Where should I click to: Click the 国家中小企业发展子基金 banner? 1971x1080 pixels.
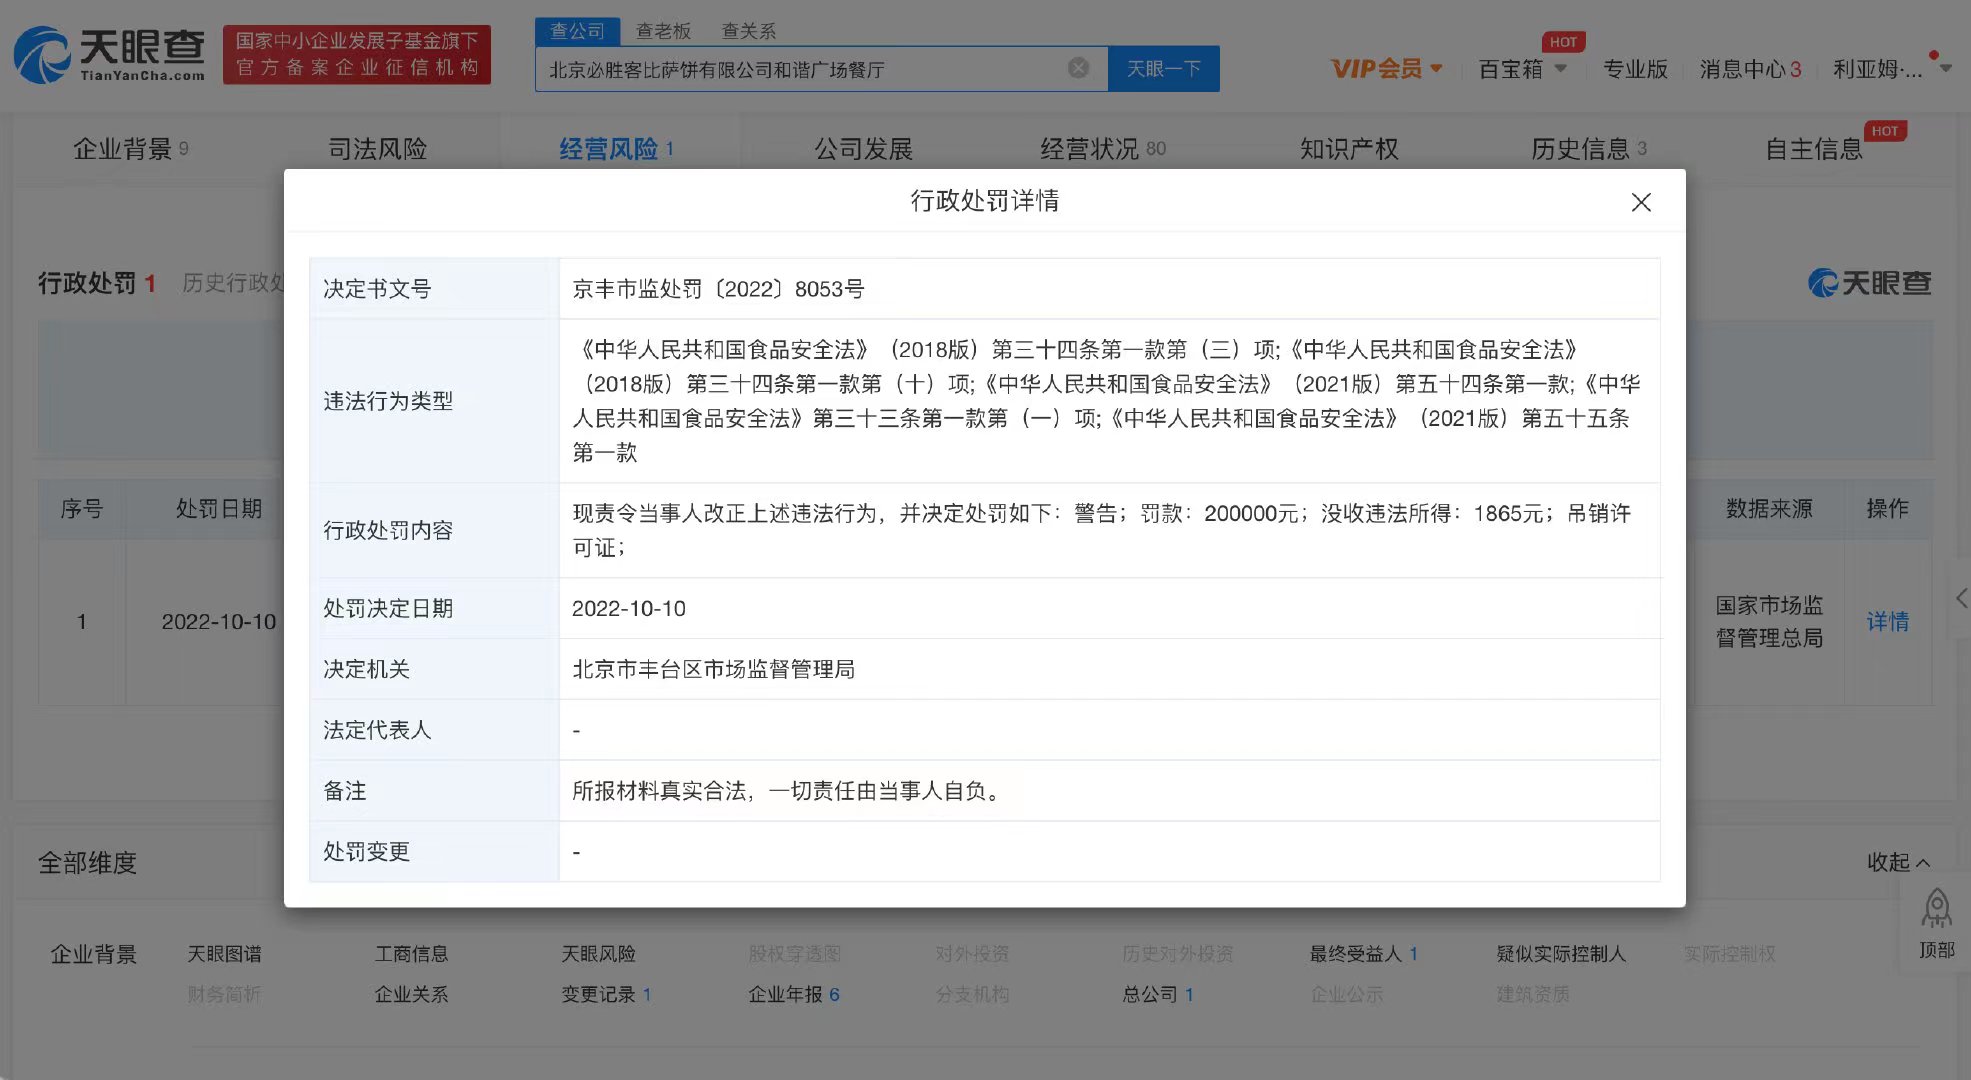[x=357, y=54]
